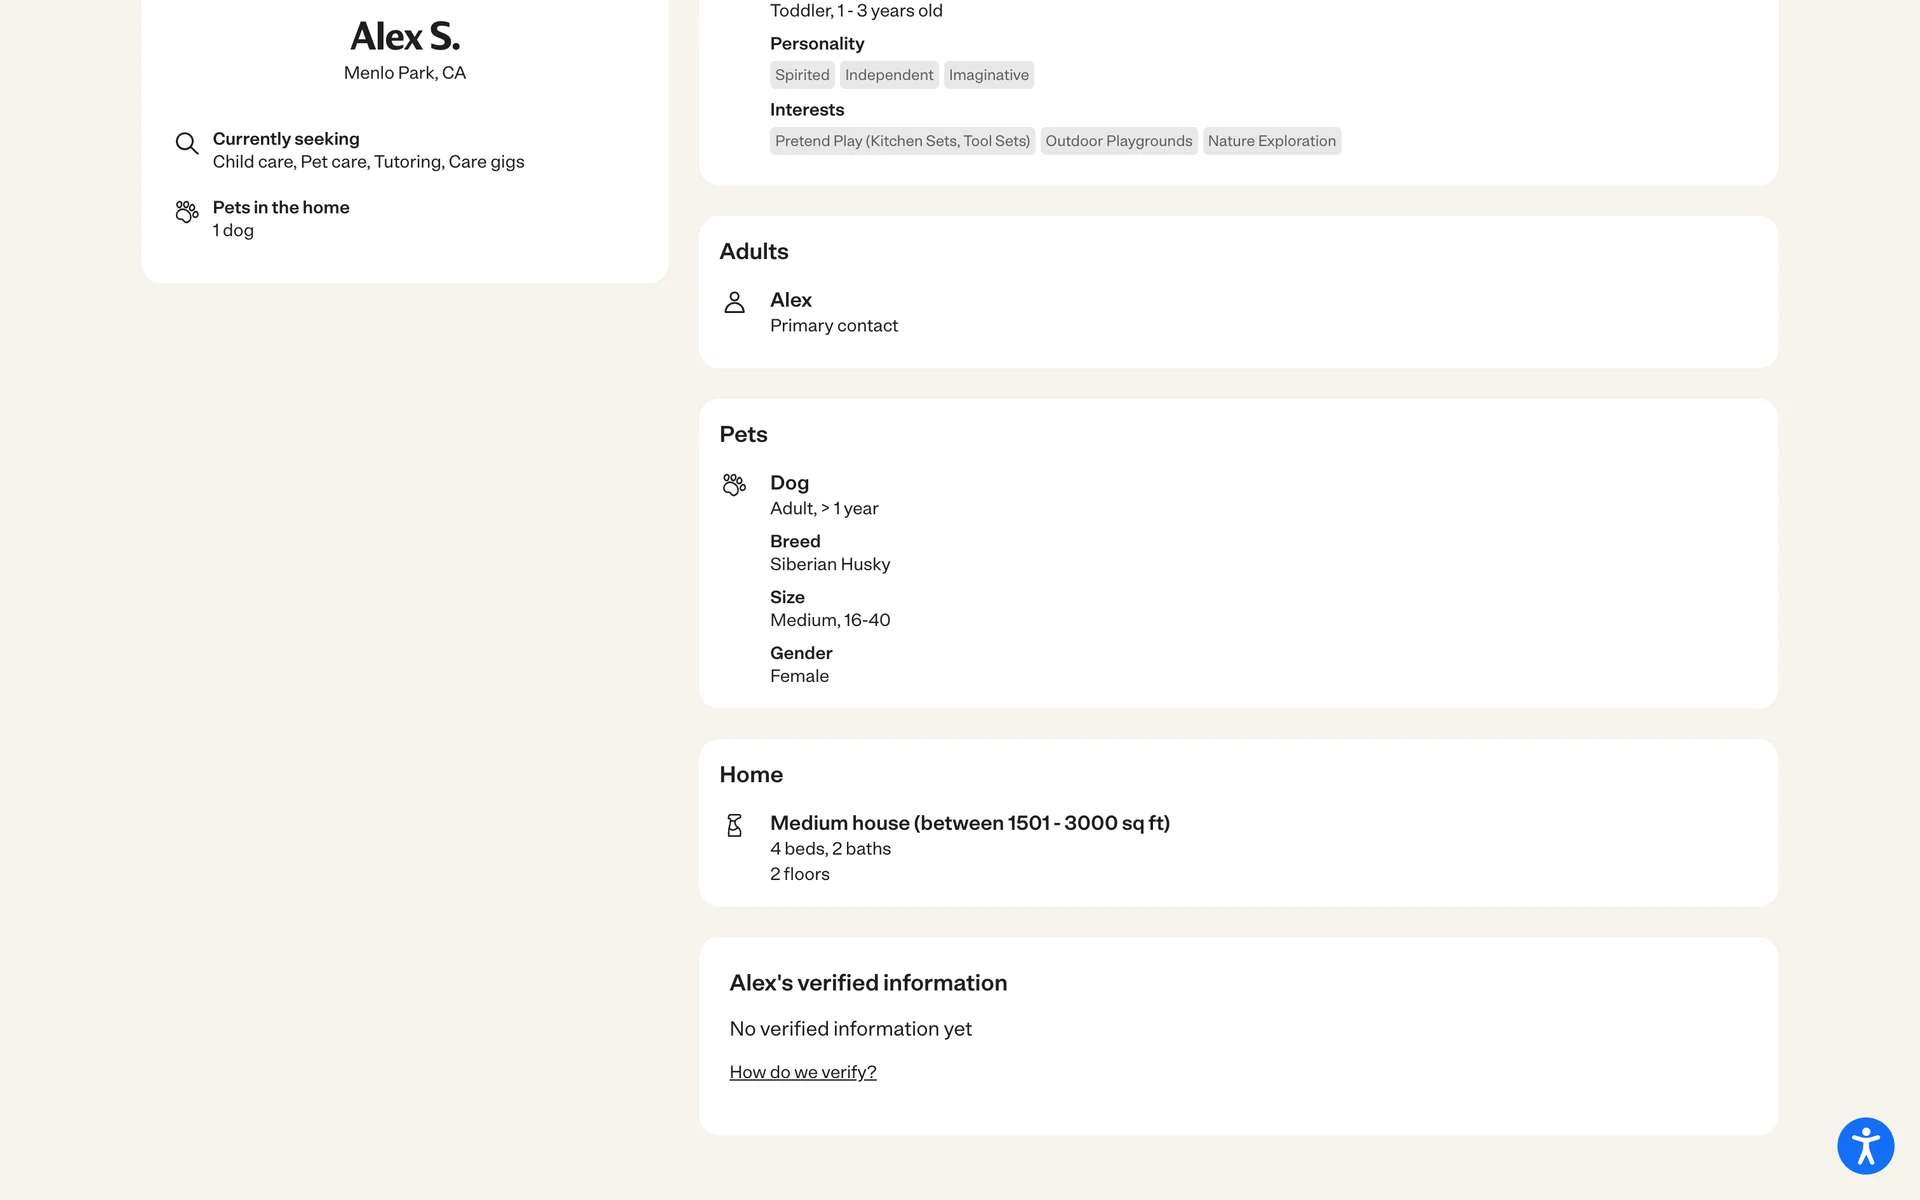Click the Outdoor Playgrounds interest tag
1920x1200 pixels.
pos(1118,141)
